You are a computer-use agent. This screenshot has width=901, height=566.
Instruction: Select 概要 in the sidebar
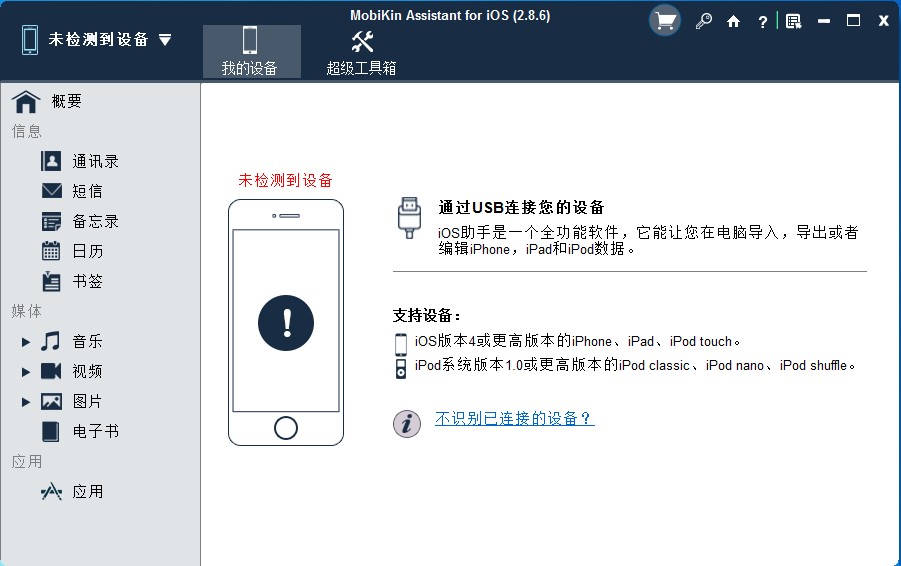67,102
